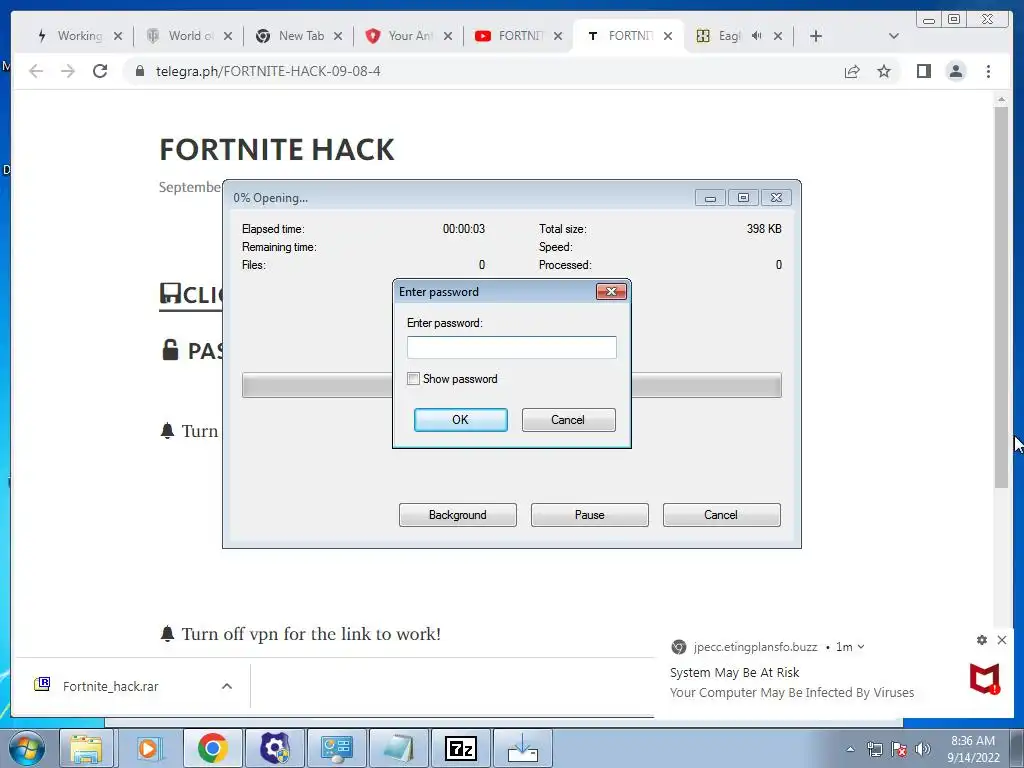Open download tray app in taskbar
This screenshot has width=1024, height=768.
[522, 748]
